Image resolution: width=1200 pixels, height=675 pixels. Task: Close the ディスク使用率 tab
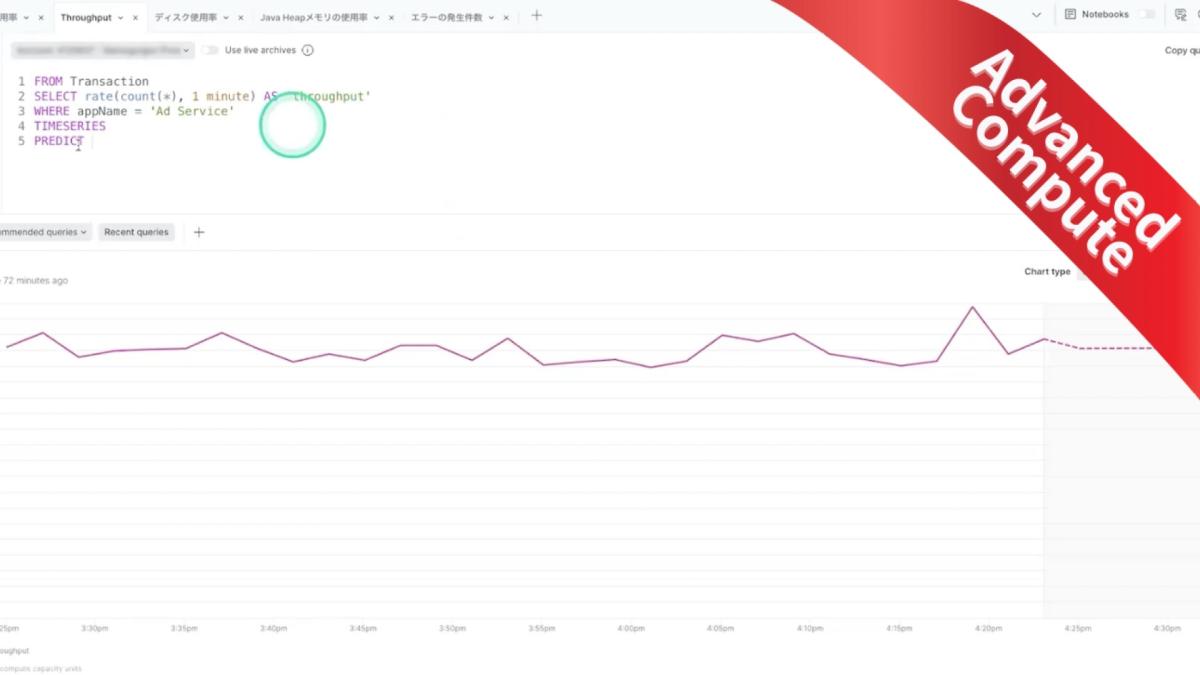point(241,18)
